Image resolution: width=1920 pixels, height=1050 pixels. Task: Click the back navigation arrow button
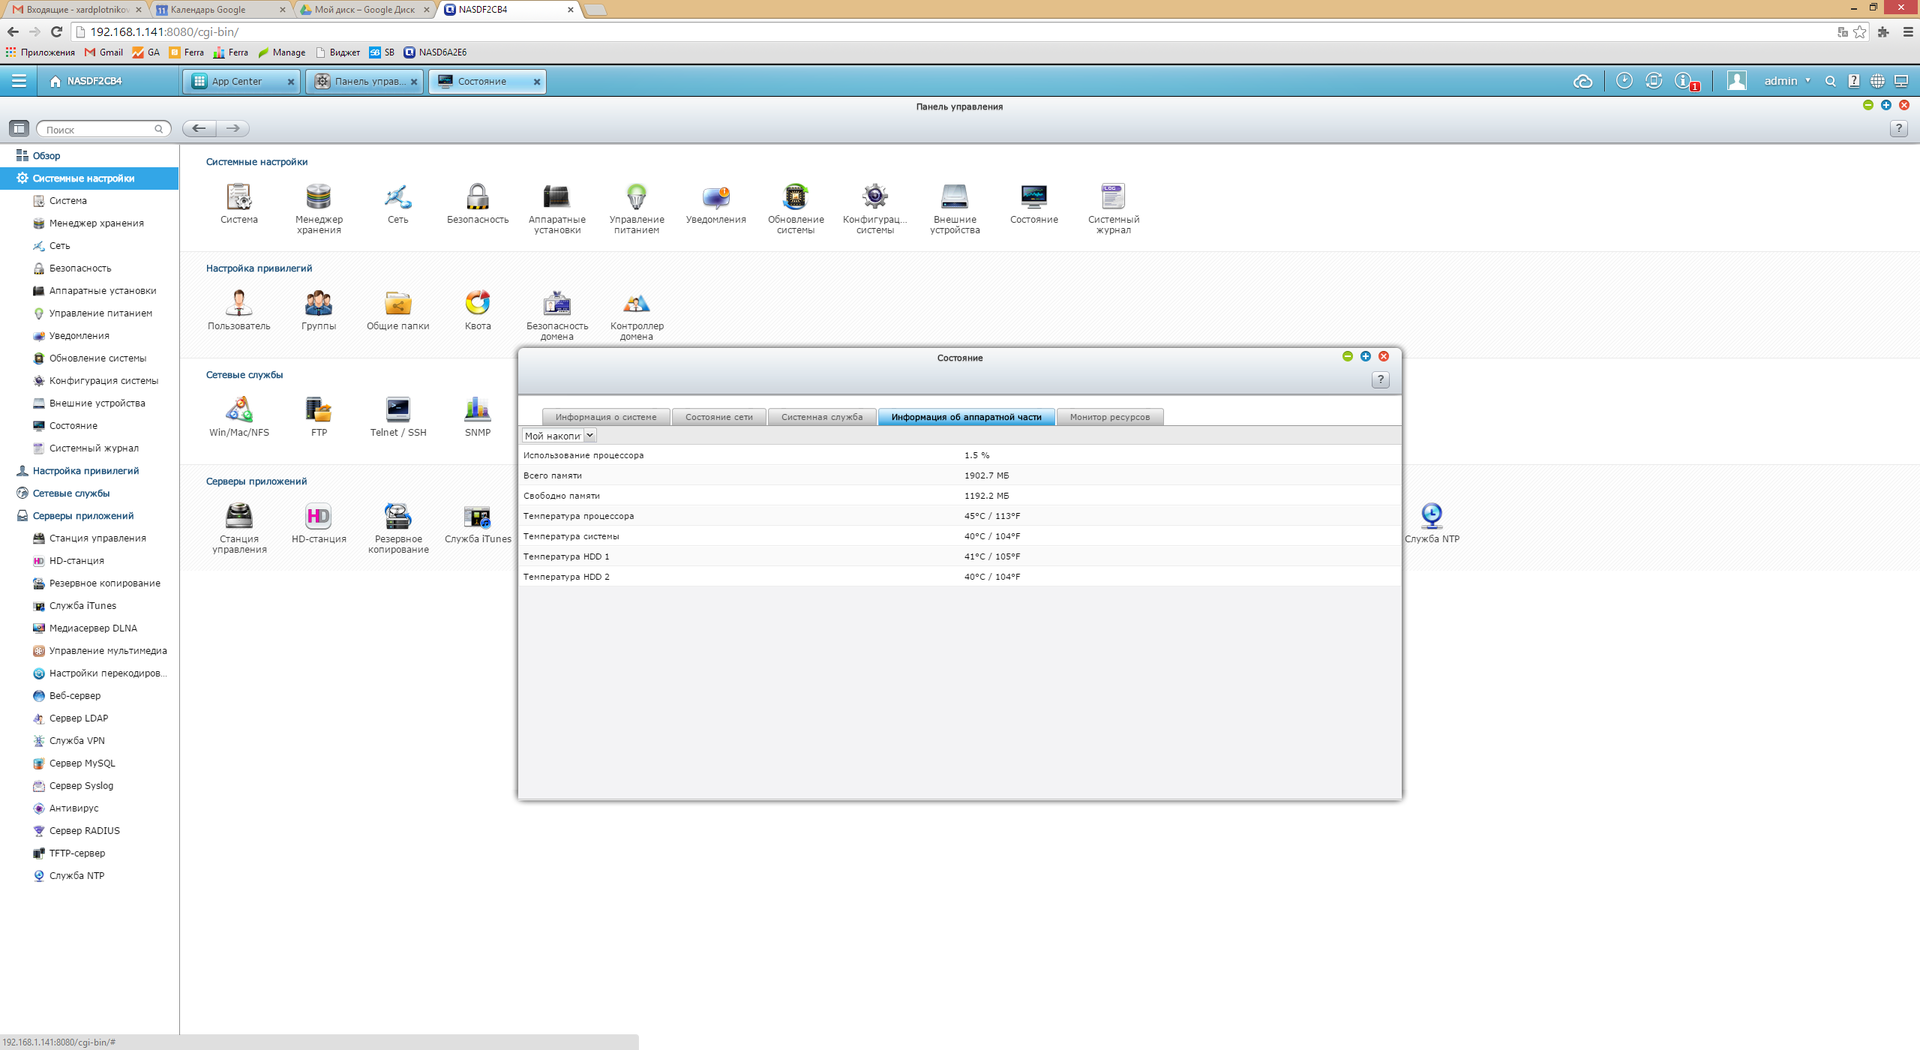[x=199, y=129]
